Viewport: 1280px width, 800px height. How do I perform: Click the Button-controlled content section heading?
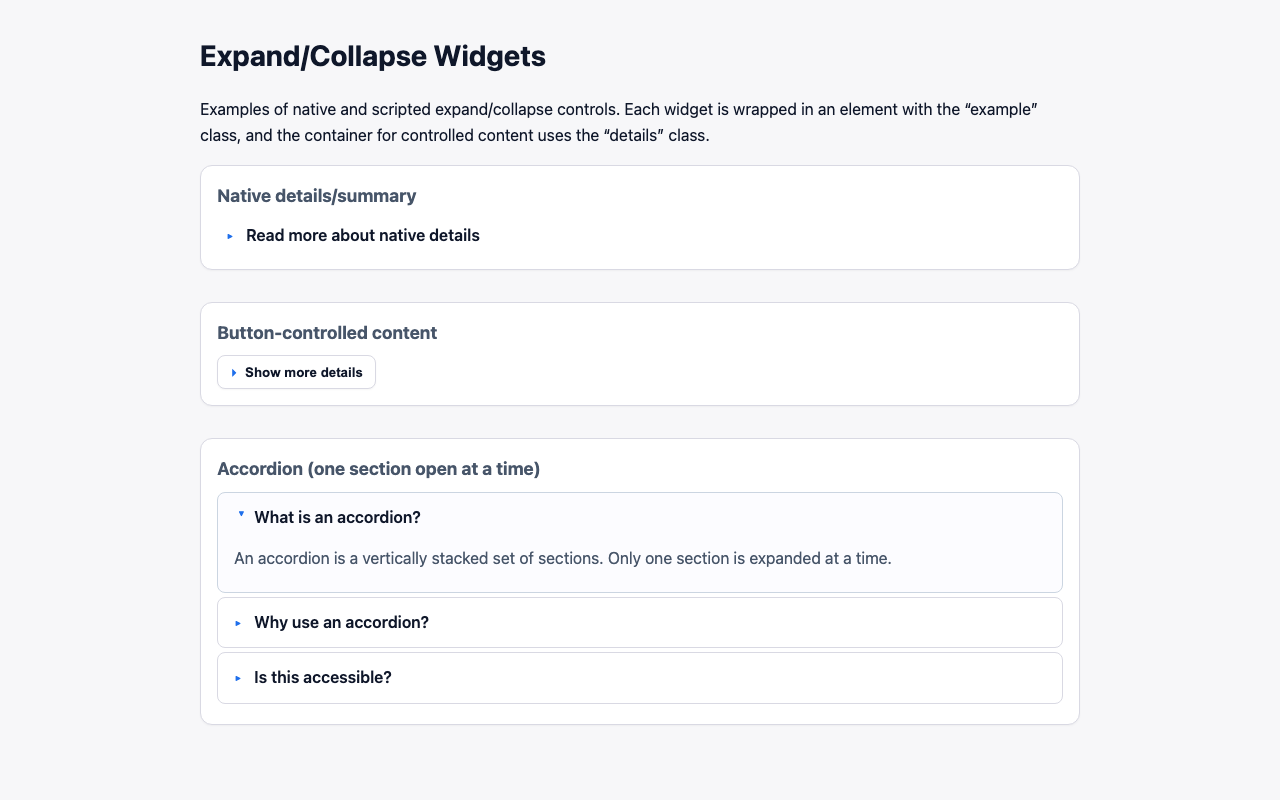(x=327, y=333)
